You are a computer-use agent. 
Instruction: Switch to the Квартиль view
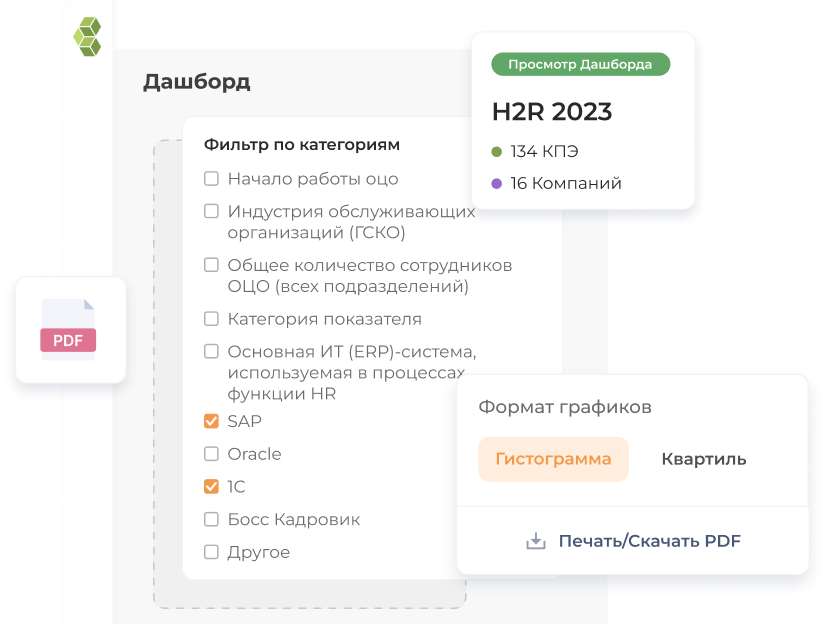tap(703, 459)
